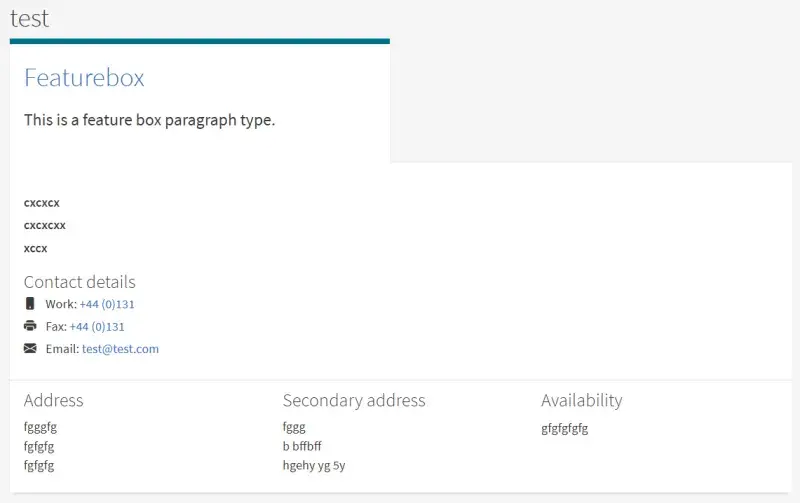This screenshot has width=800, height=503.
Task: Click the Secondary address heading
Action: [354, 400]
